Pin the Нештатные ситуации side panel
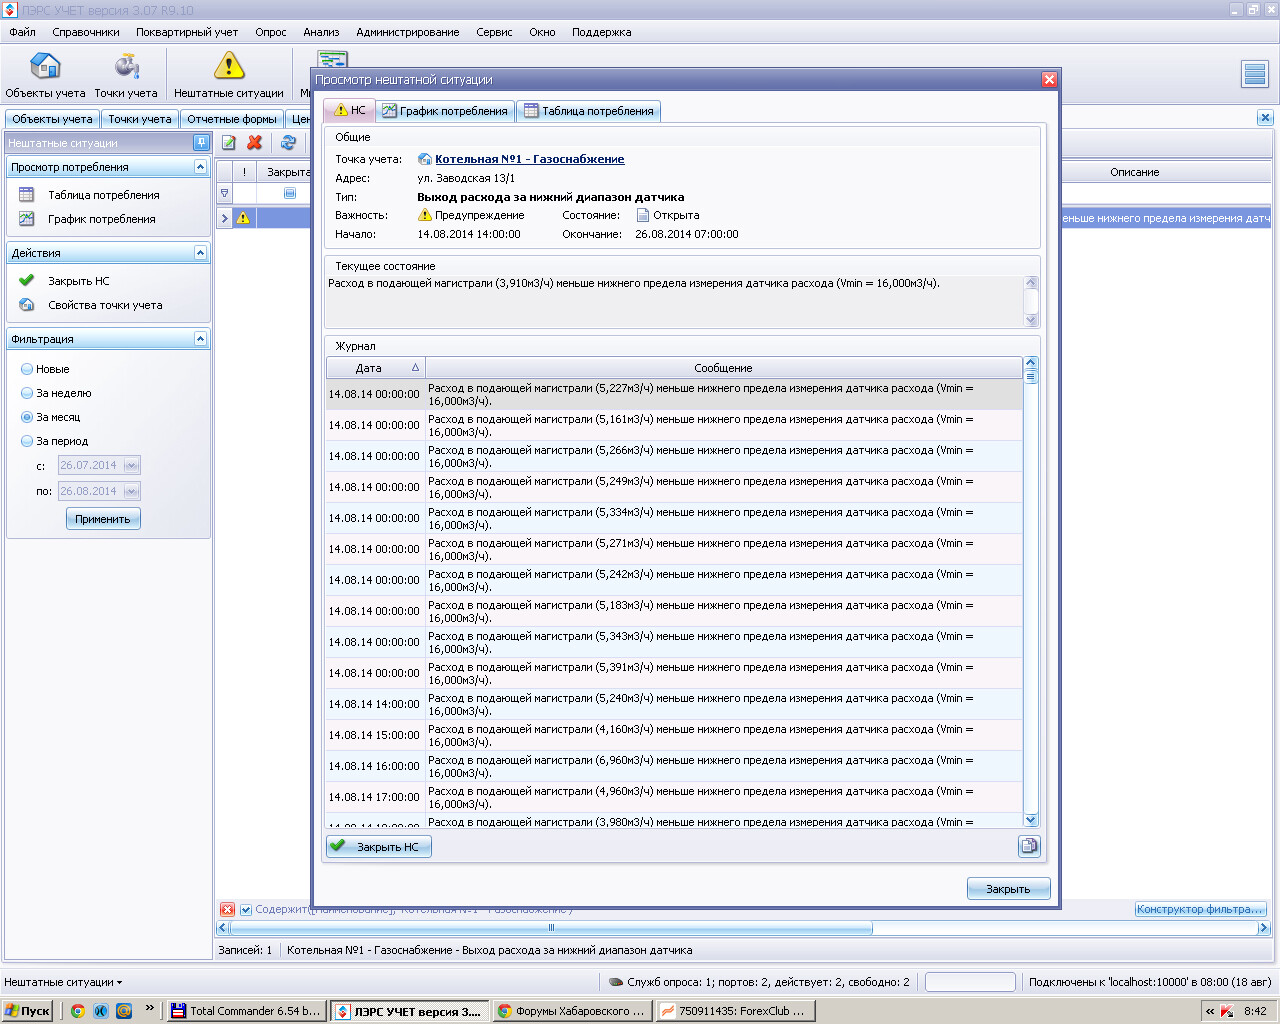This screenshot has width=1280, height=1024. pos(201,143)
